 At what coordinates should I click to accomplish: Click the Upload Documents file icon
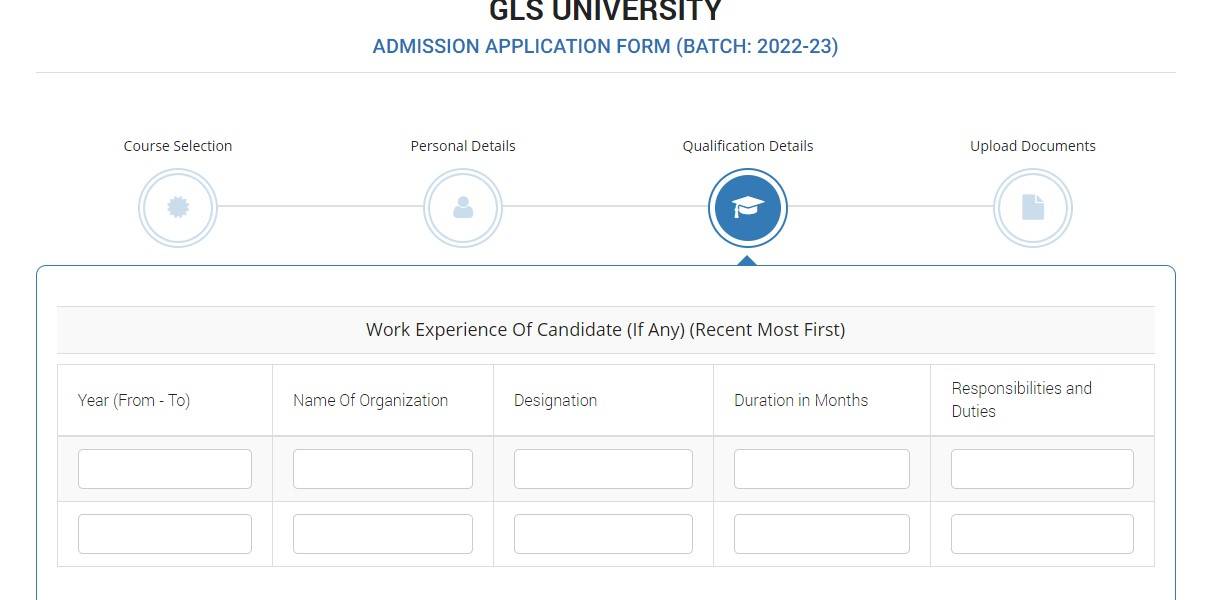(1033, 208)
